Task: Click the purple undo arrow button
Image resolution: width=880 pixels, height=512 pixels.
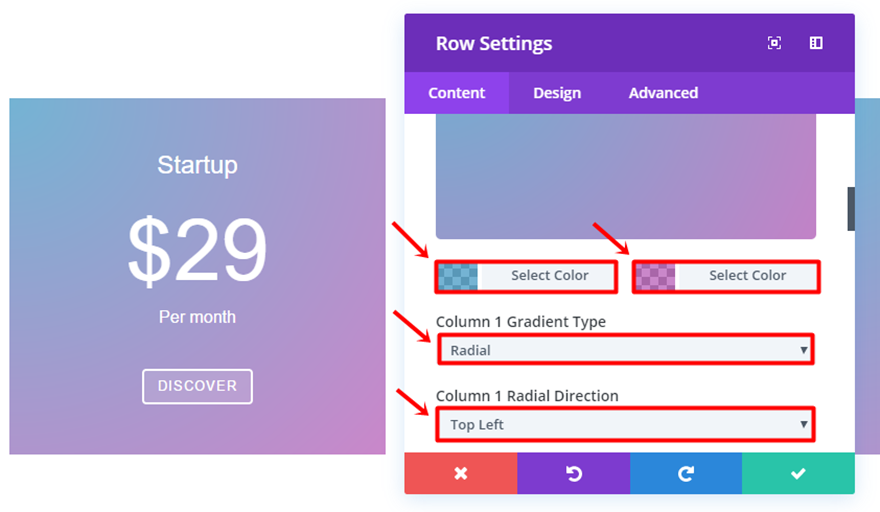Action: (x=573, y=473)
